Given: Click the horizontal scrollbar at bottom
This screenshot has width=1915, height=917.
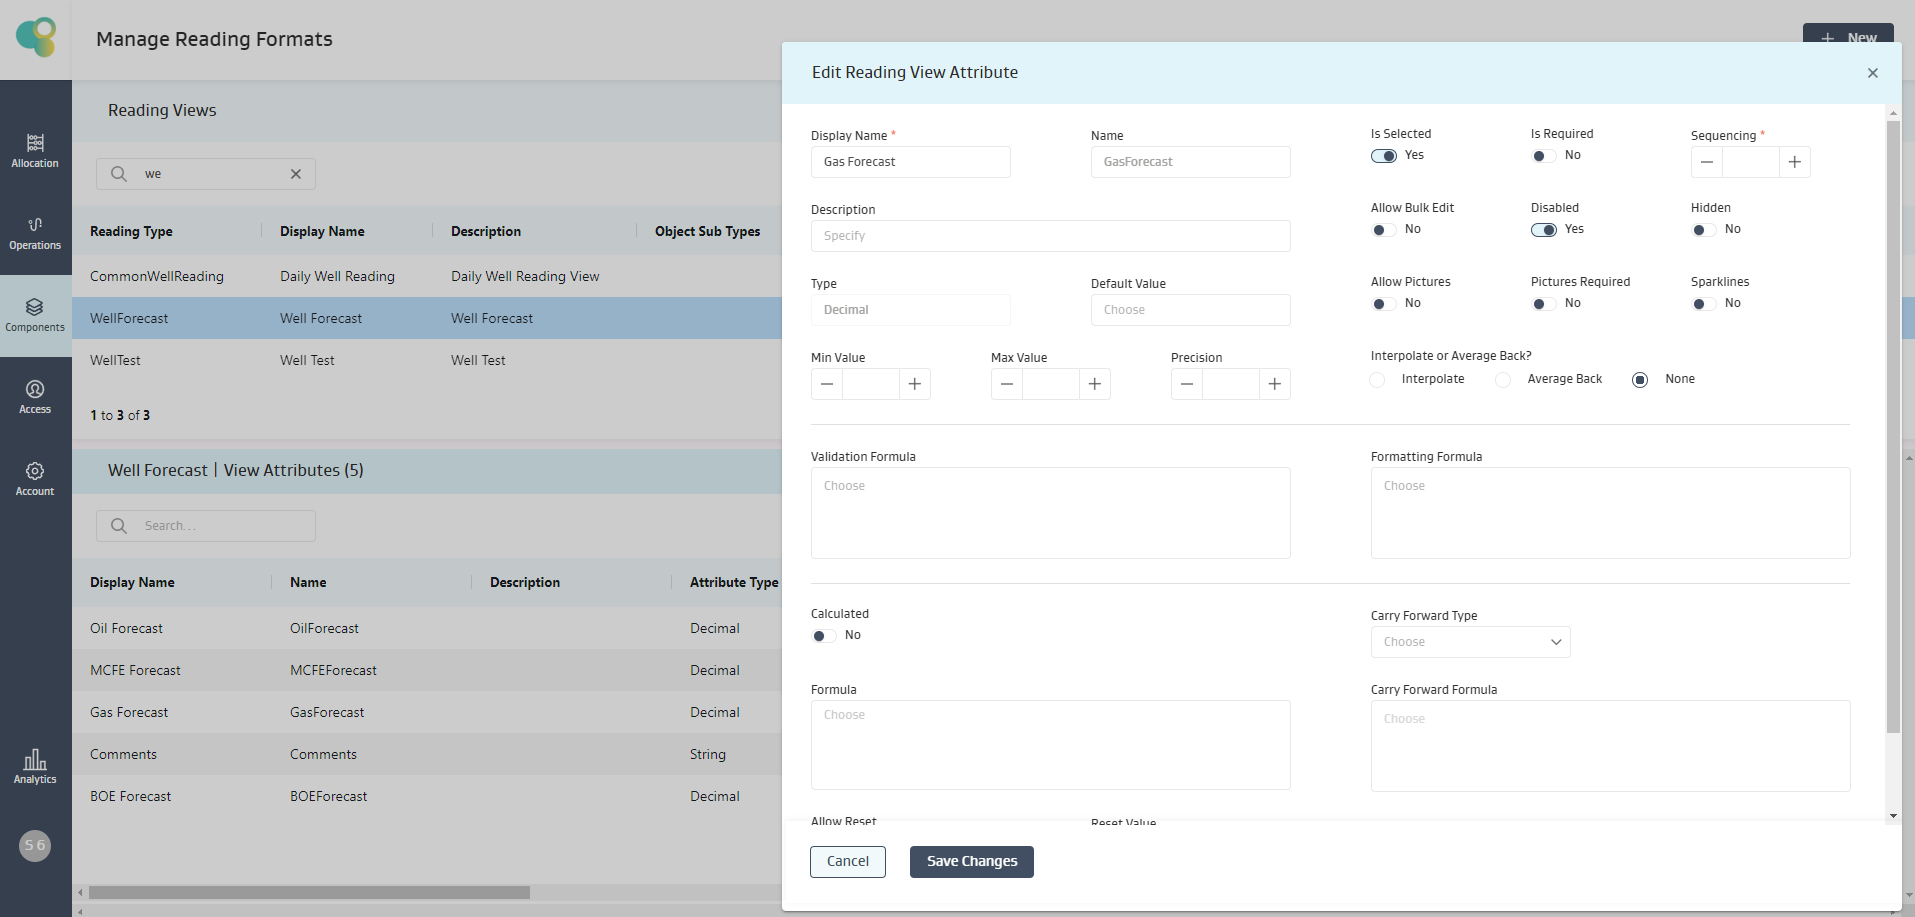Looking at the screenshot, I should pyautogui.click(x=309, y=892).
